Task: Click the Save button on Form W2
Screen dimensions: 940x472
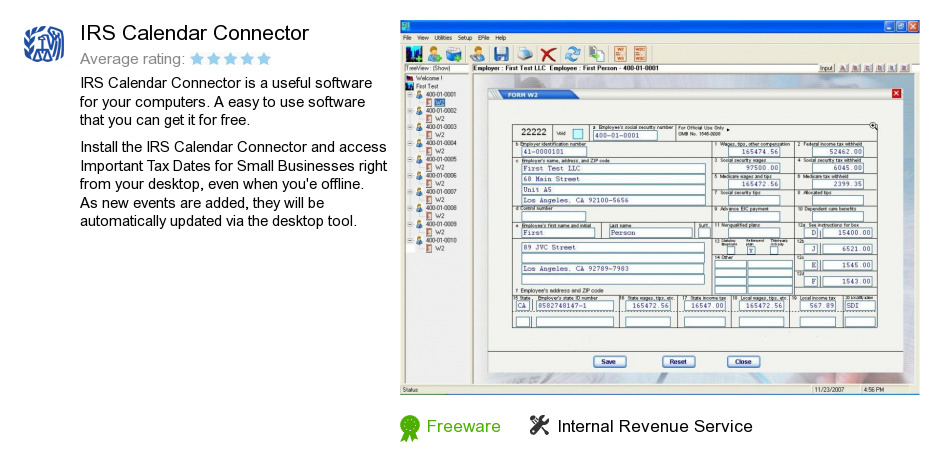Action: 609,362
